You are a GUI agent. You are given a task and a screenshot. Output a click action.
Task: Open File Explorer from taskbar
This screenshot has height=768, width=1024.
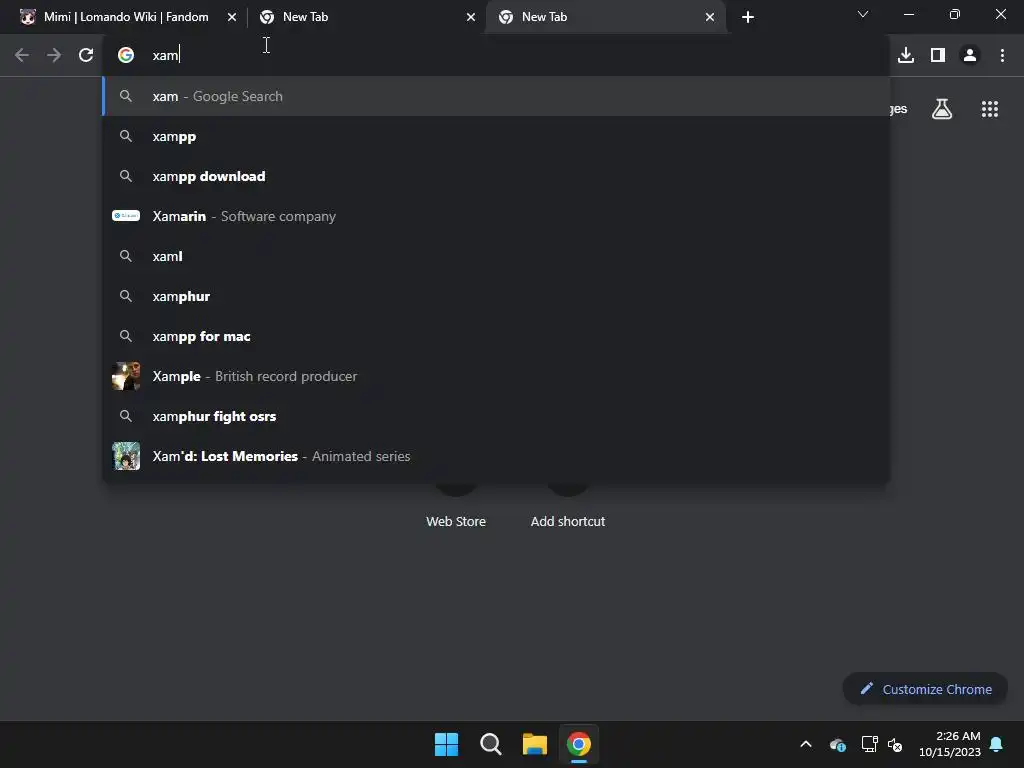(x=535, y=744)
